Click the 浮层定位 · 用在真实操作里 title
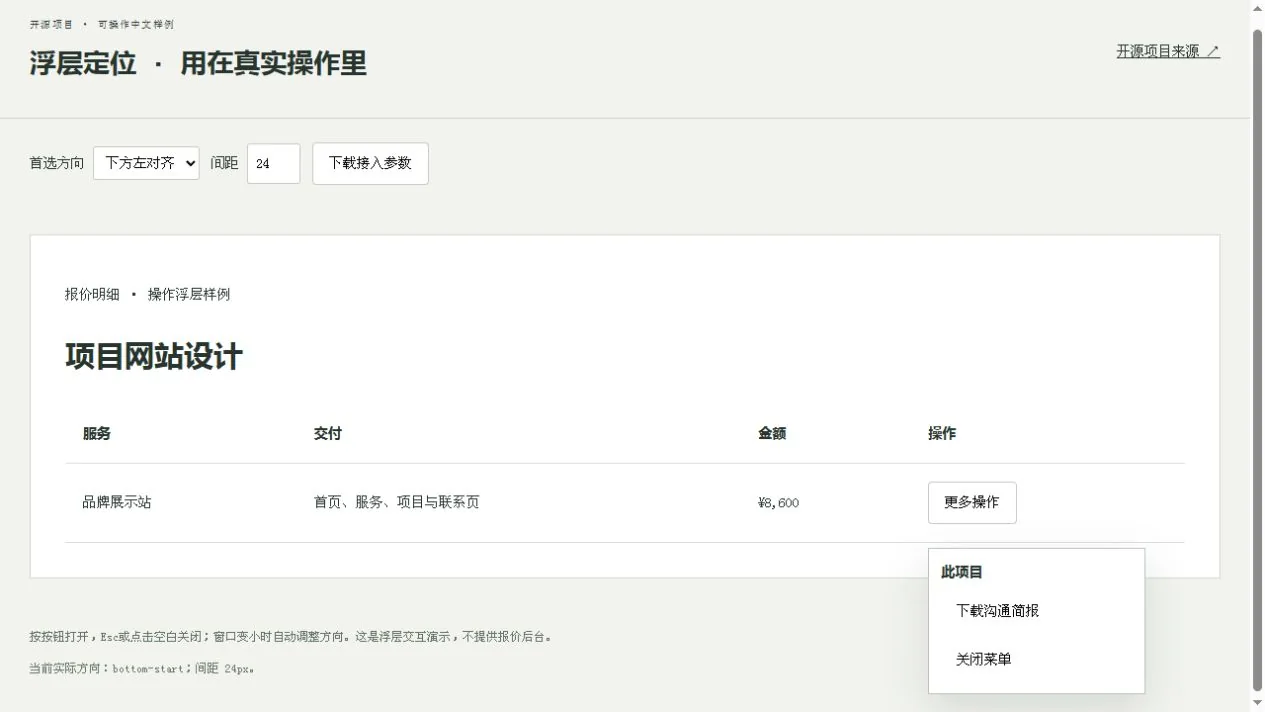The height and width of the screenshot is (712, 1265). (198, 63)
